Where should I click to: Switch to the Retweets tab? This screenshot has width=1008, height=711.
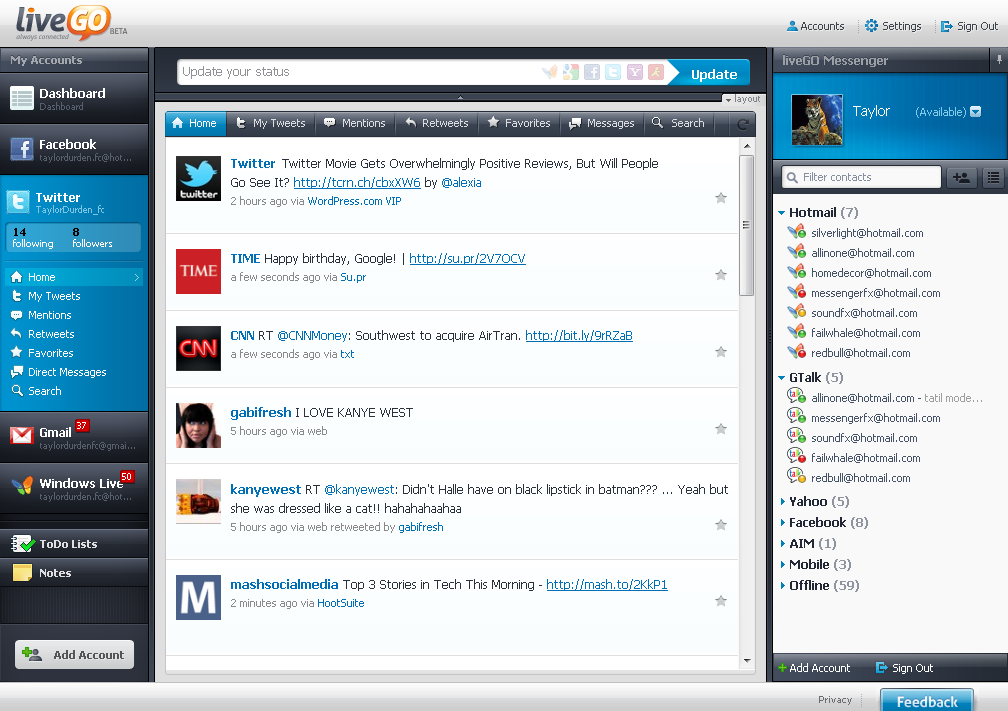pos(436,123)
